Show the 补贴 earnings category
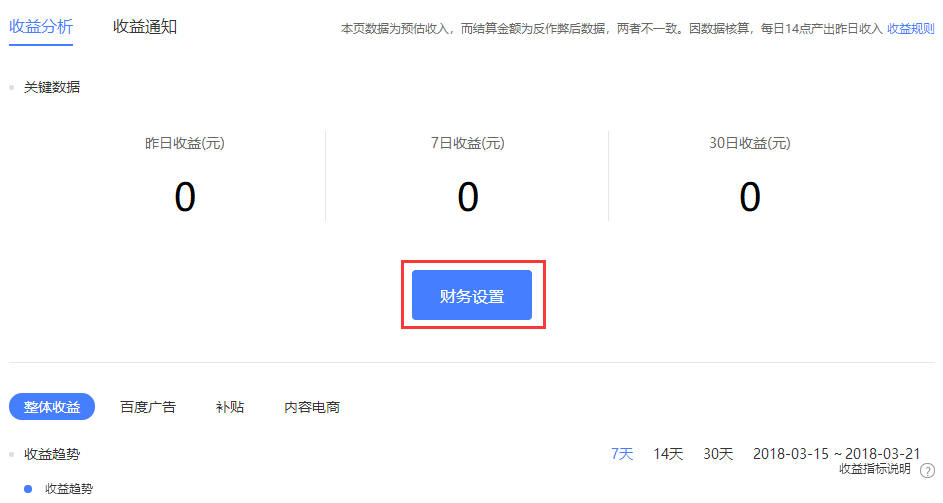 [229, 407]
